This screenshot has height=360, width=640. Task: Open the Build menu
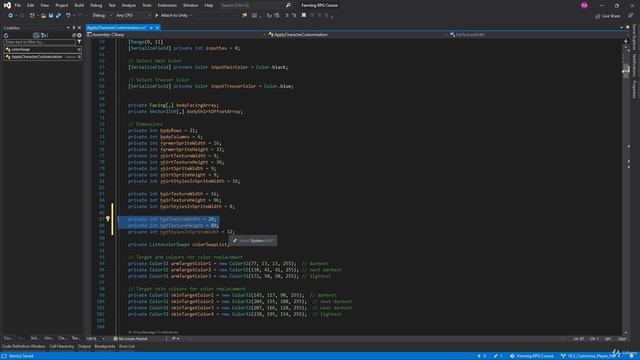pos(79,5)
